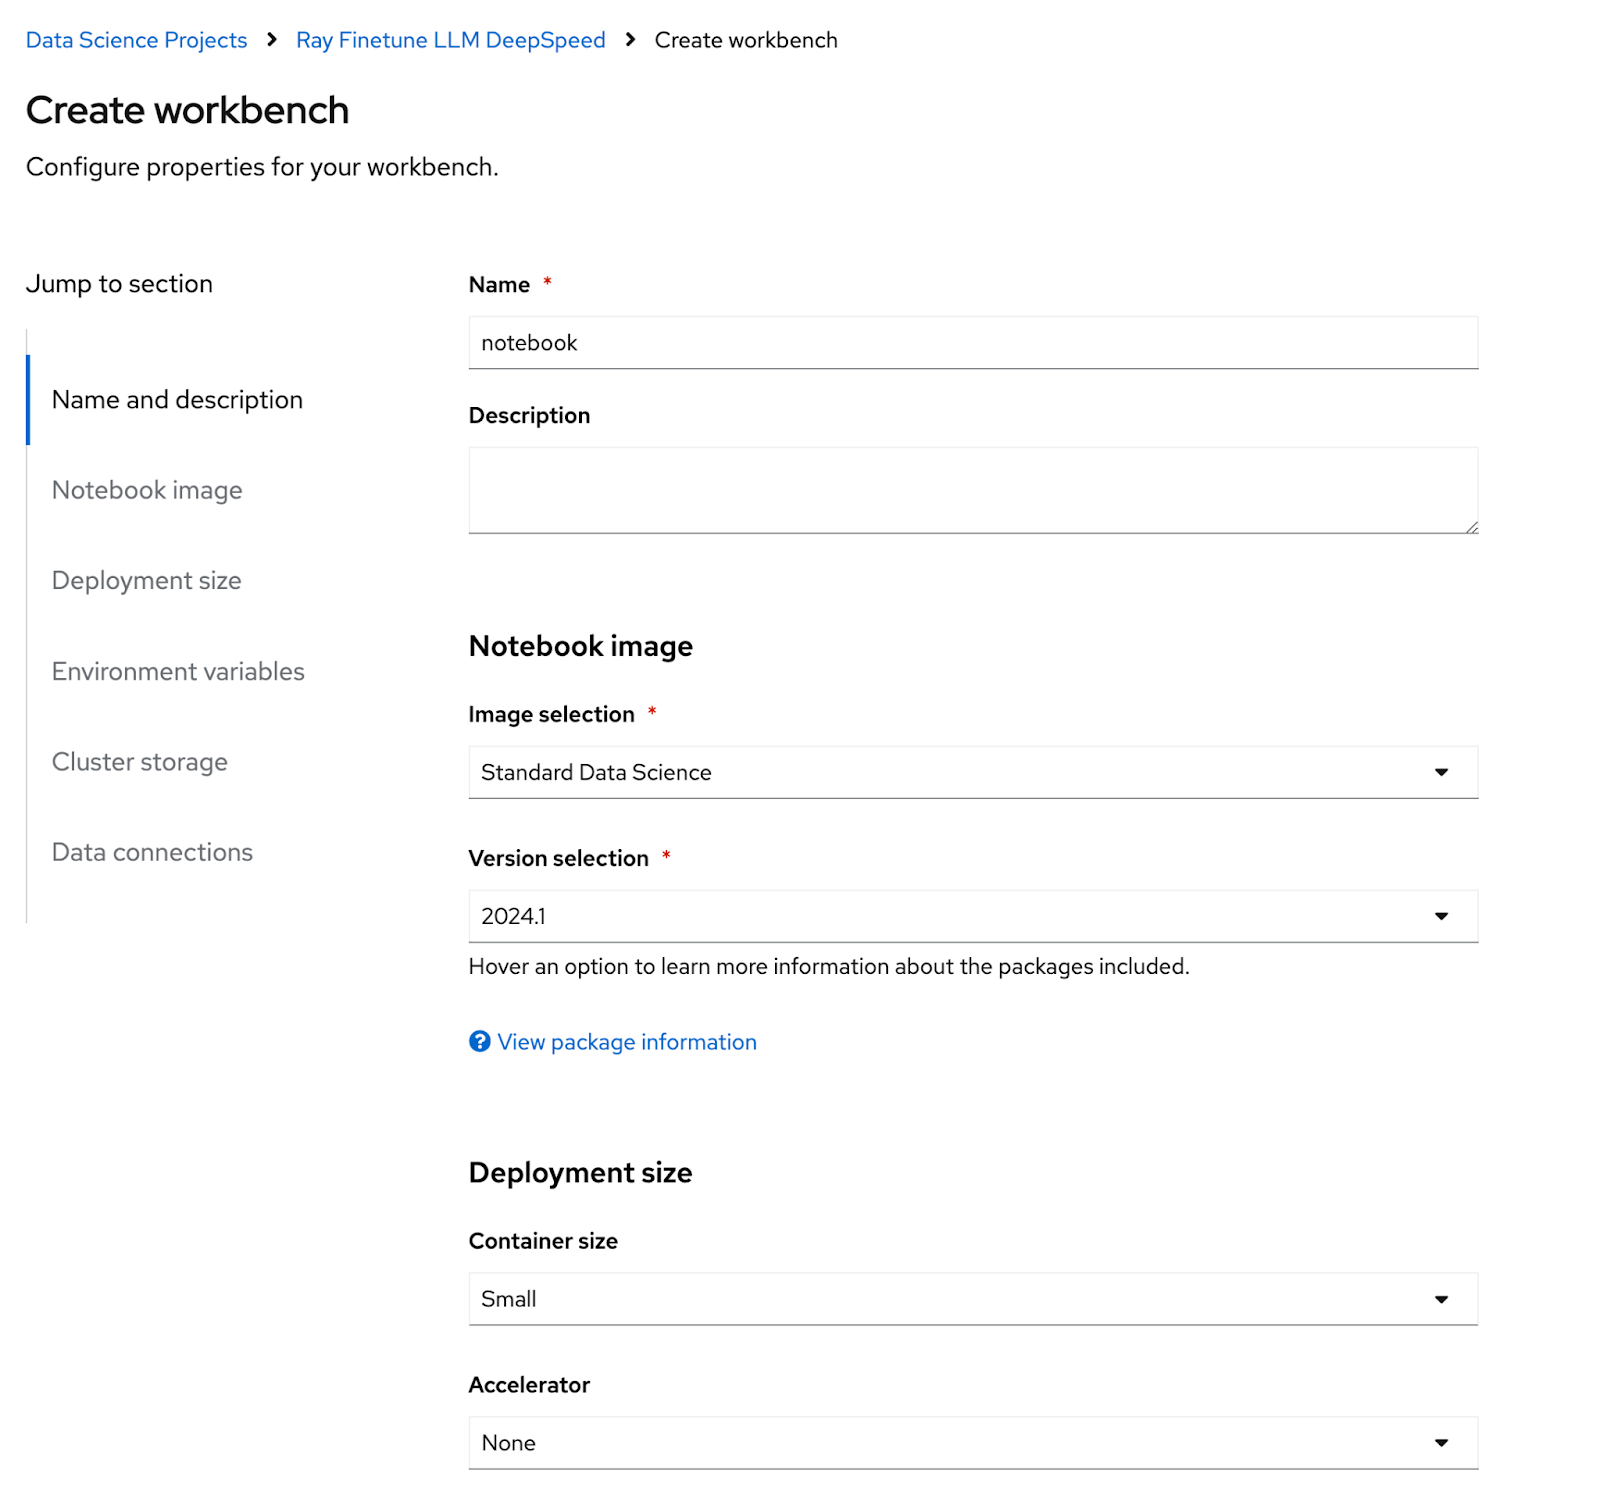Image resolution: width=1600 pixels, height=1506 pixels.
Task: Jump to Deployment size section
Action: coord(146,581)
